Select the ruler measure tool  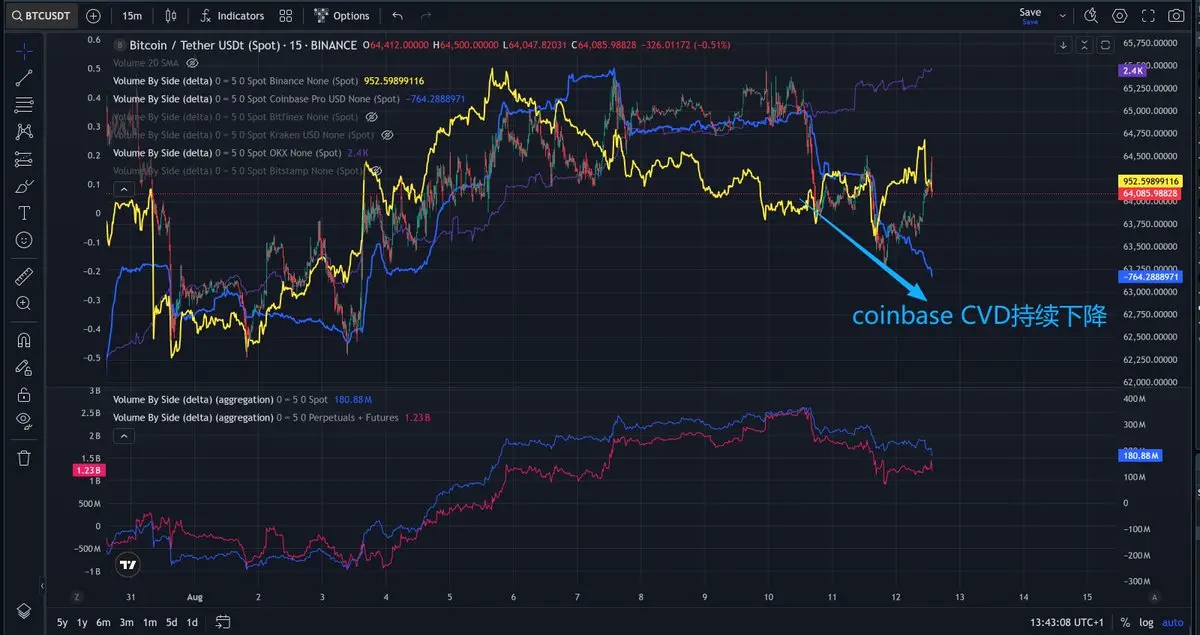click(24, 275)
